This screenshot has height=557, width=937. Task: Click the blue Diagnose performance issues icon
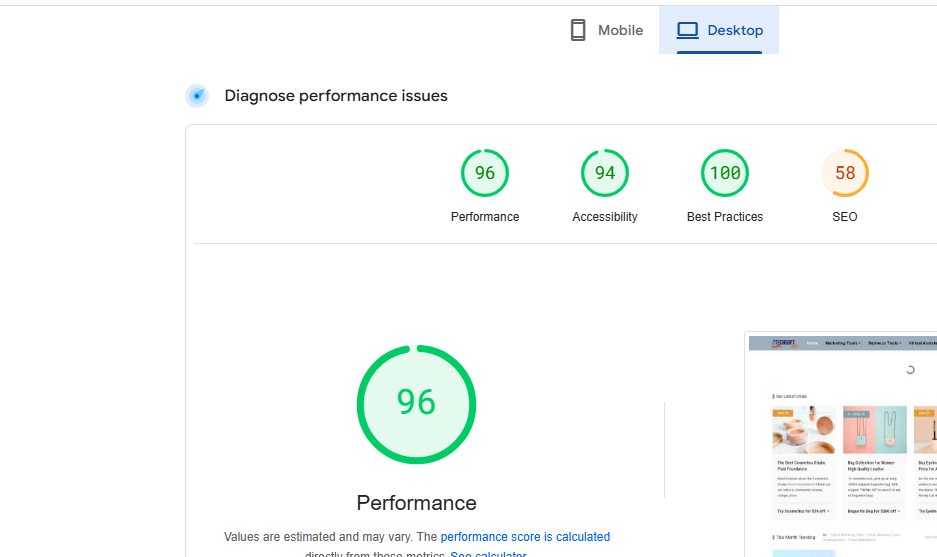click(197, 96)
